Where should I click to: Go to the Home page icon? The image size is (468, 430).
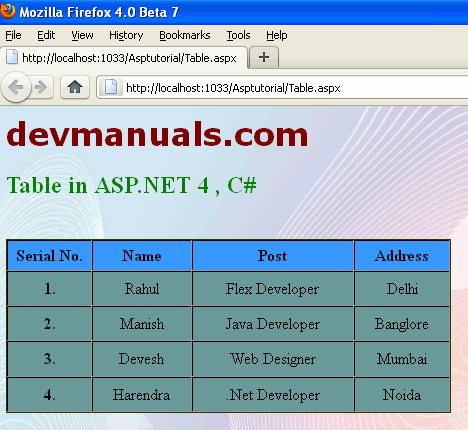75,87
